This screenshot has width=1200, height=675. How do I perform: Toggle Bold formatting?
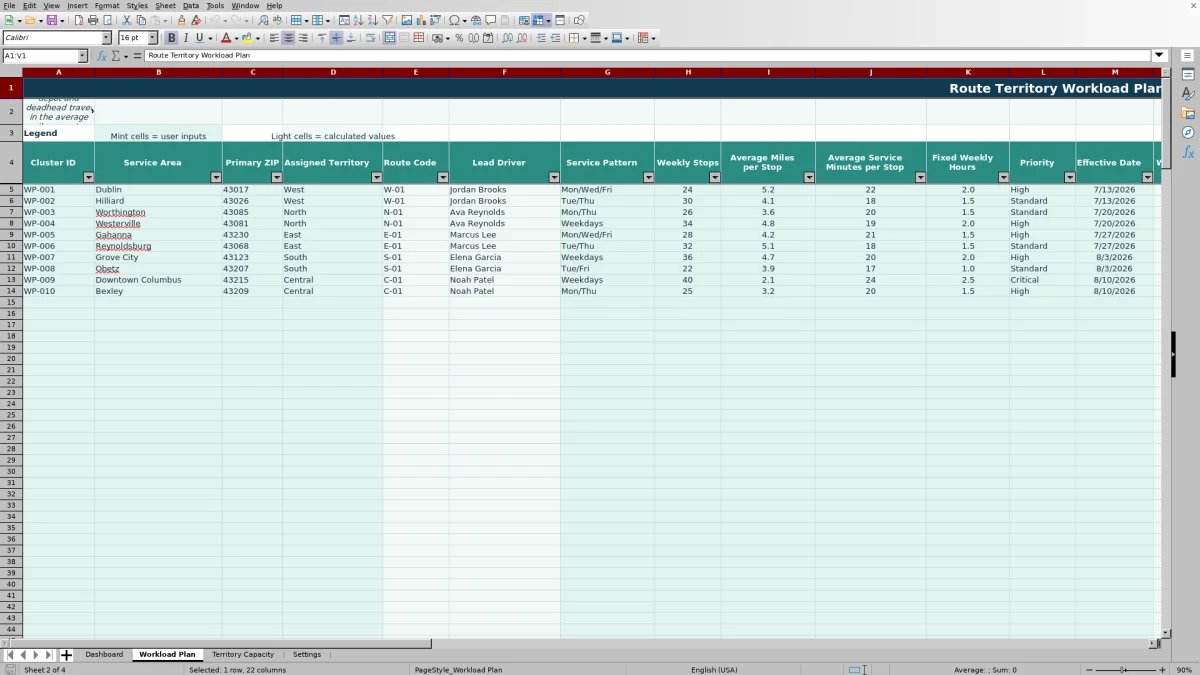(x=172, y=38)
